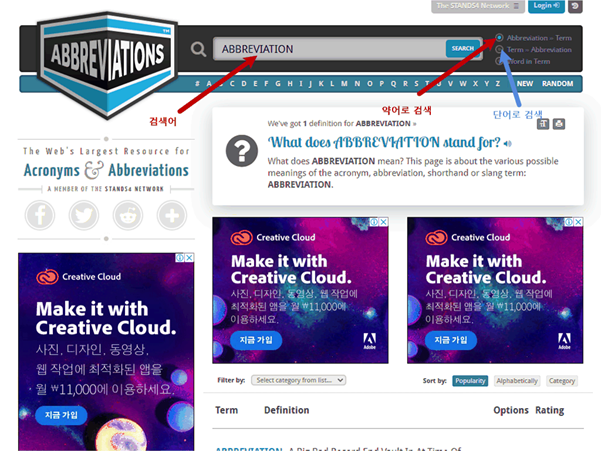Open ad info icon on right ad
This screenshot has width=601, height=451.
[x=569, y=222]
